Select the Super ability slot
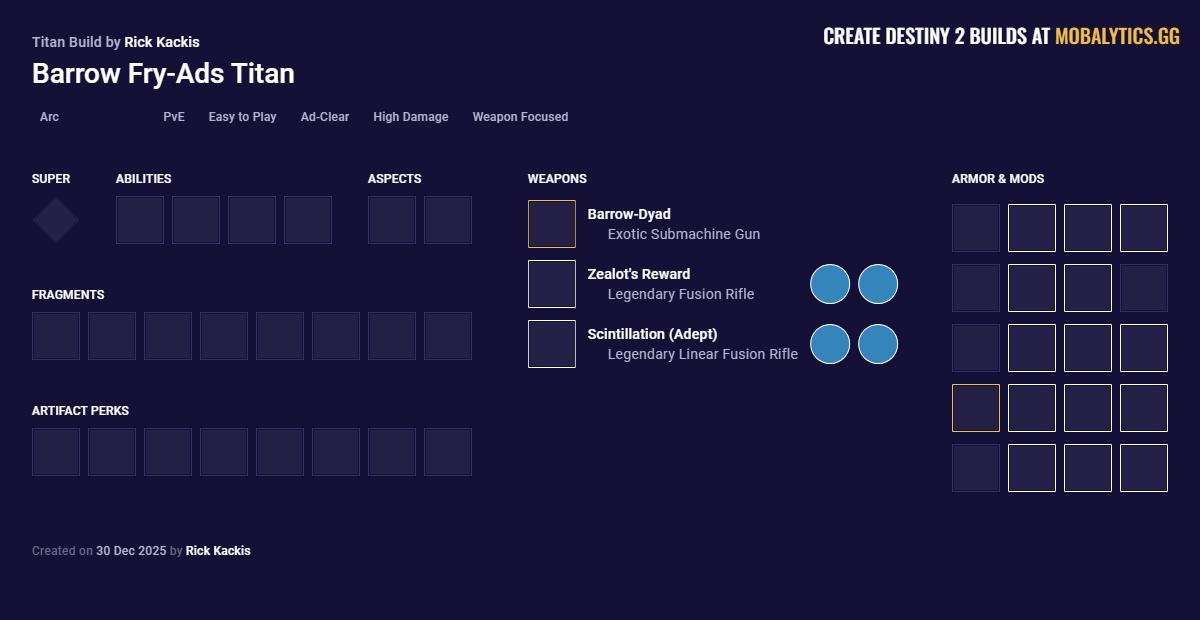 (x=55, y=219)
